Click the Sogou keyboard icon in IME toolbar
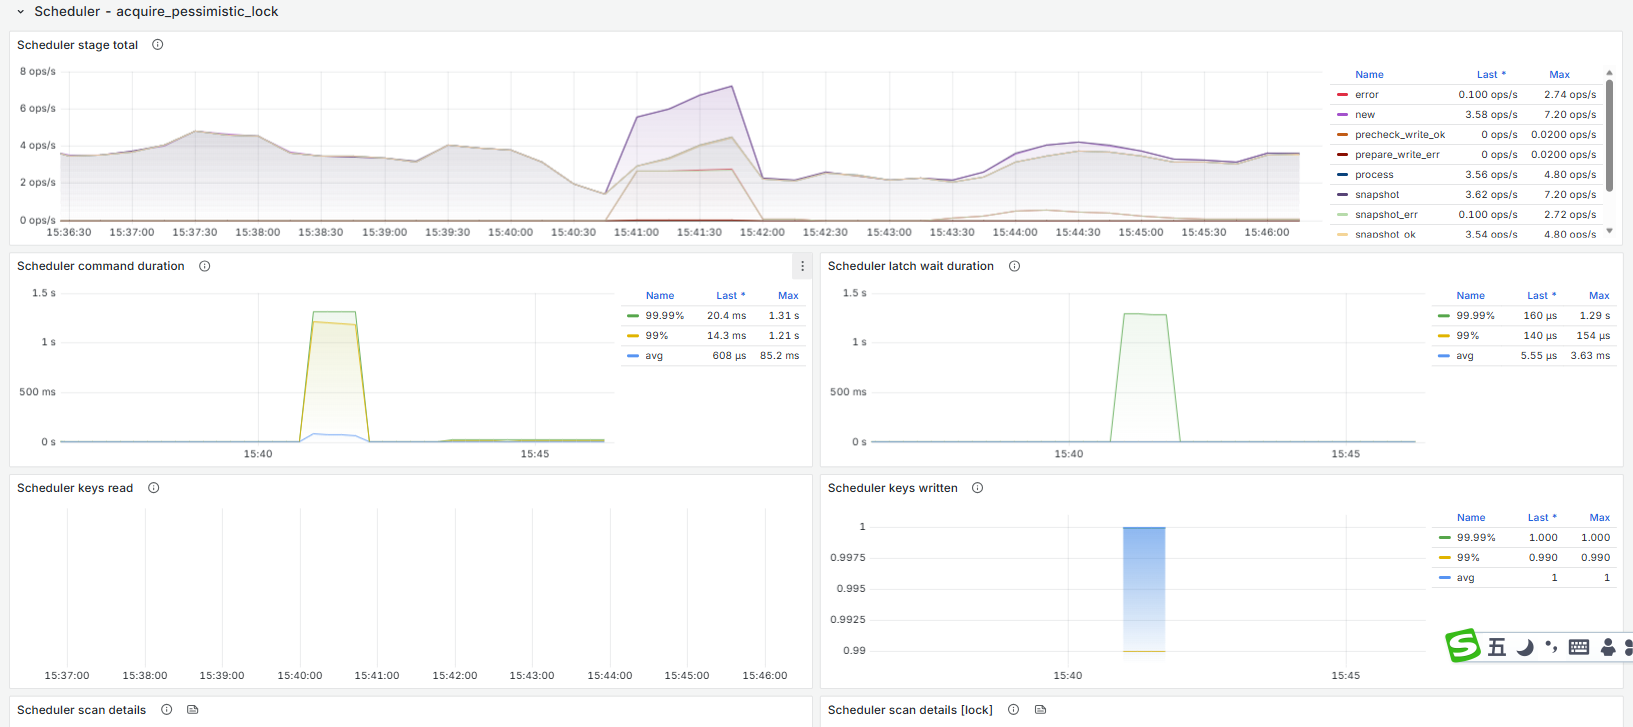 pyautogui.click(x=1579, y=647)
